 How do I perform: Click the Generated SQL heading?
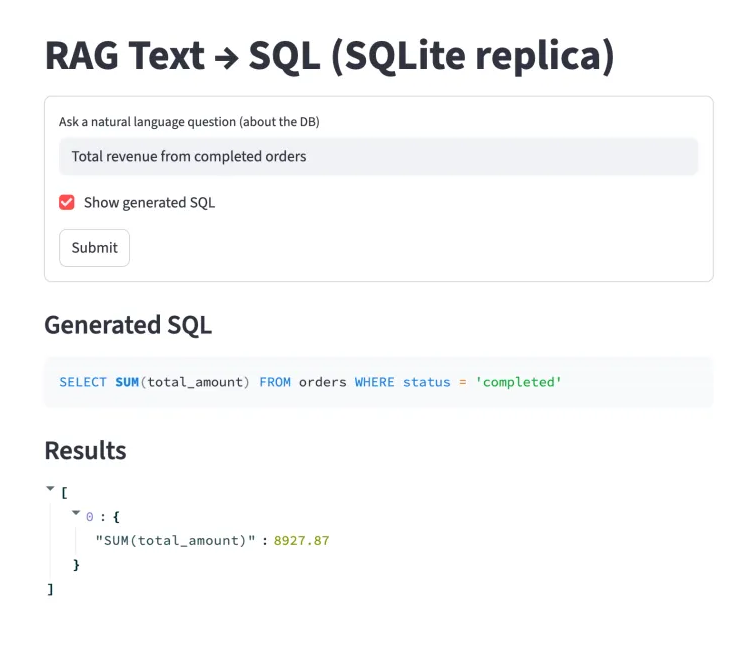tap(128, 325)
